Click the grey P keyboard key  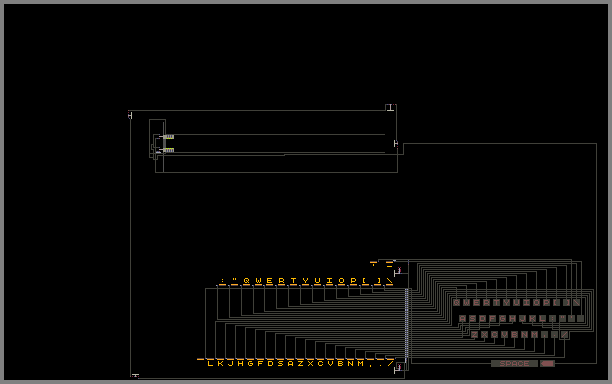[x=546, y=302]
